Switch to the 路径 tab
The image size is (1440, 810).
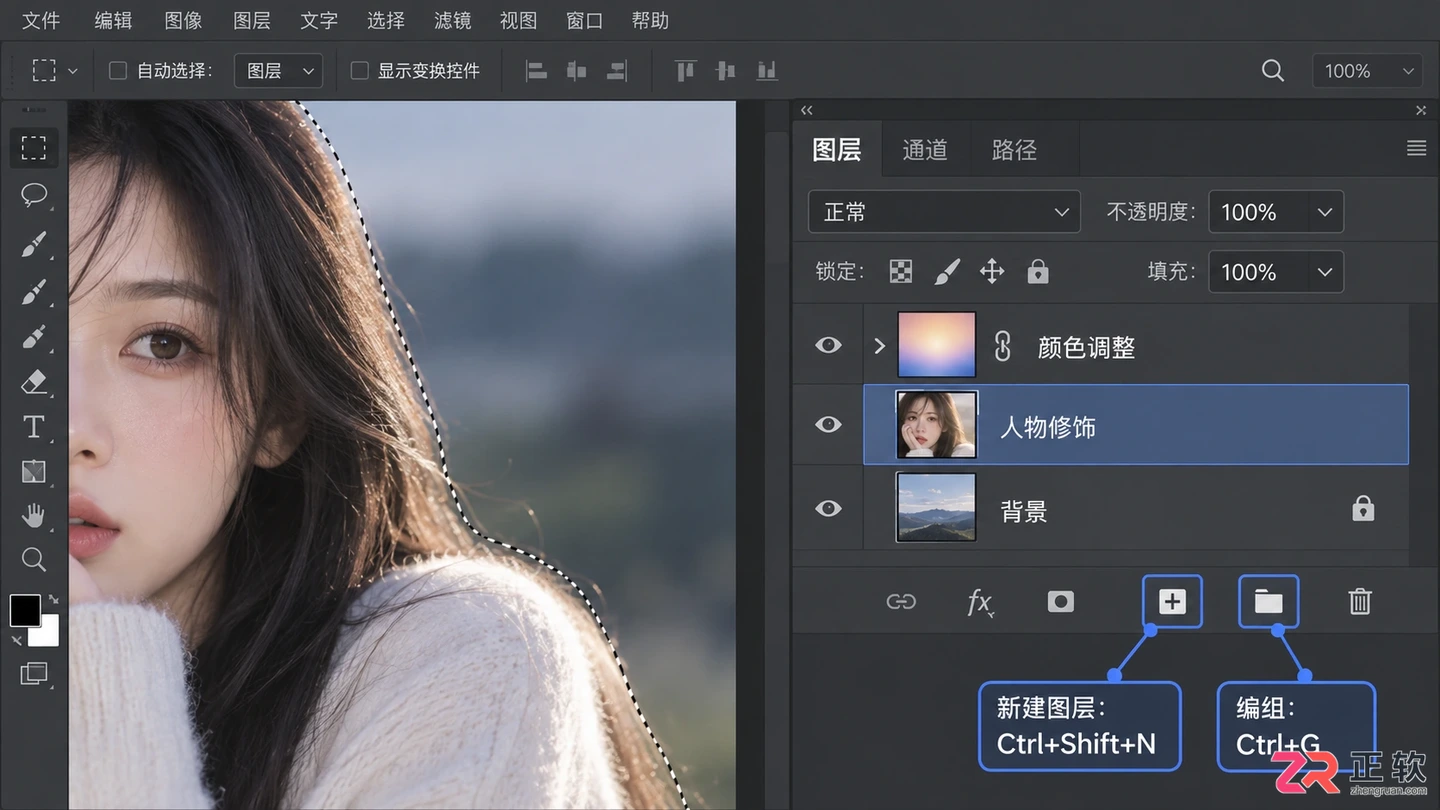(x=1014, y=149)
